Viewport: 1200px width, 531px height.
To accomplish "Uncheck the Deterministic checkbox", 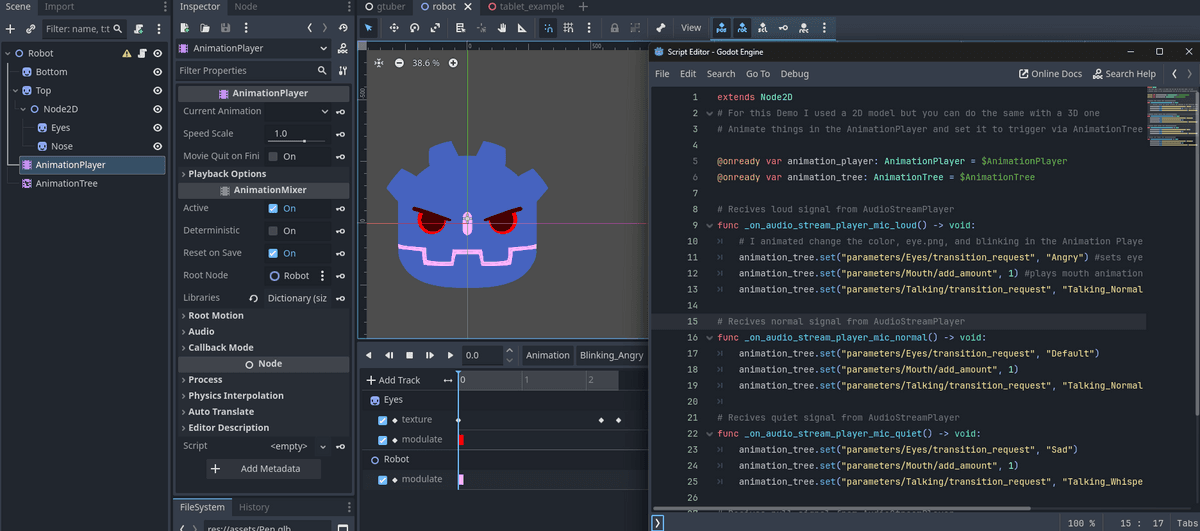I will [x=273, y=231].
